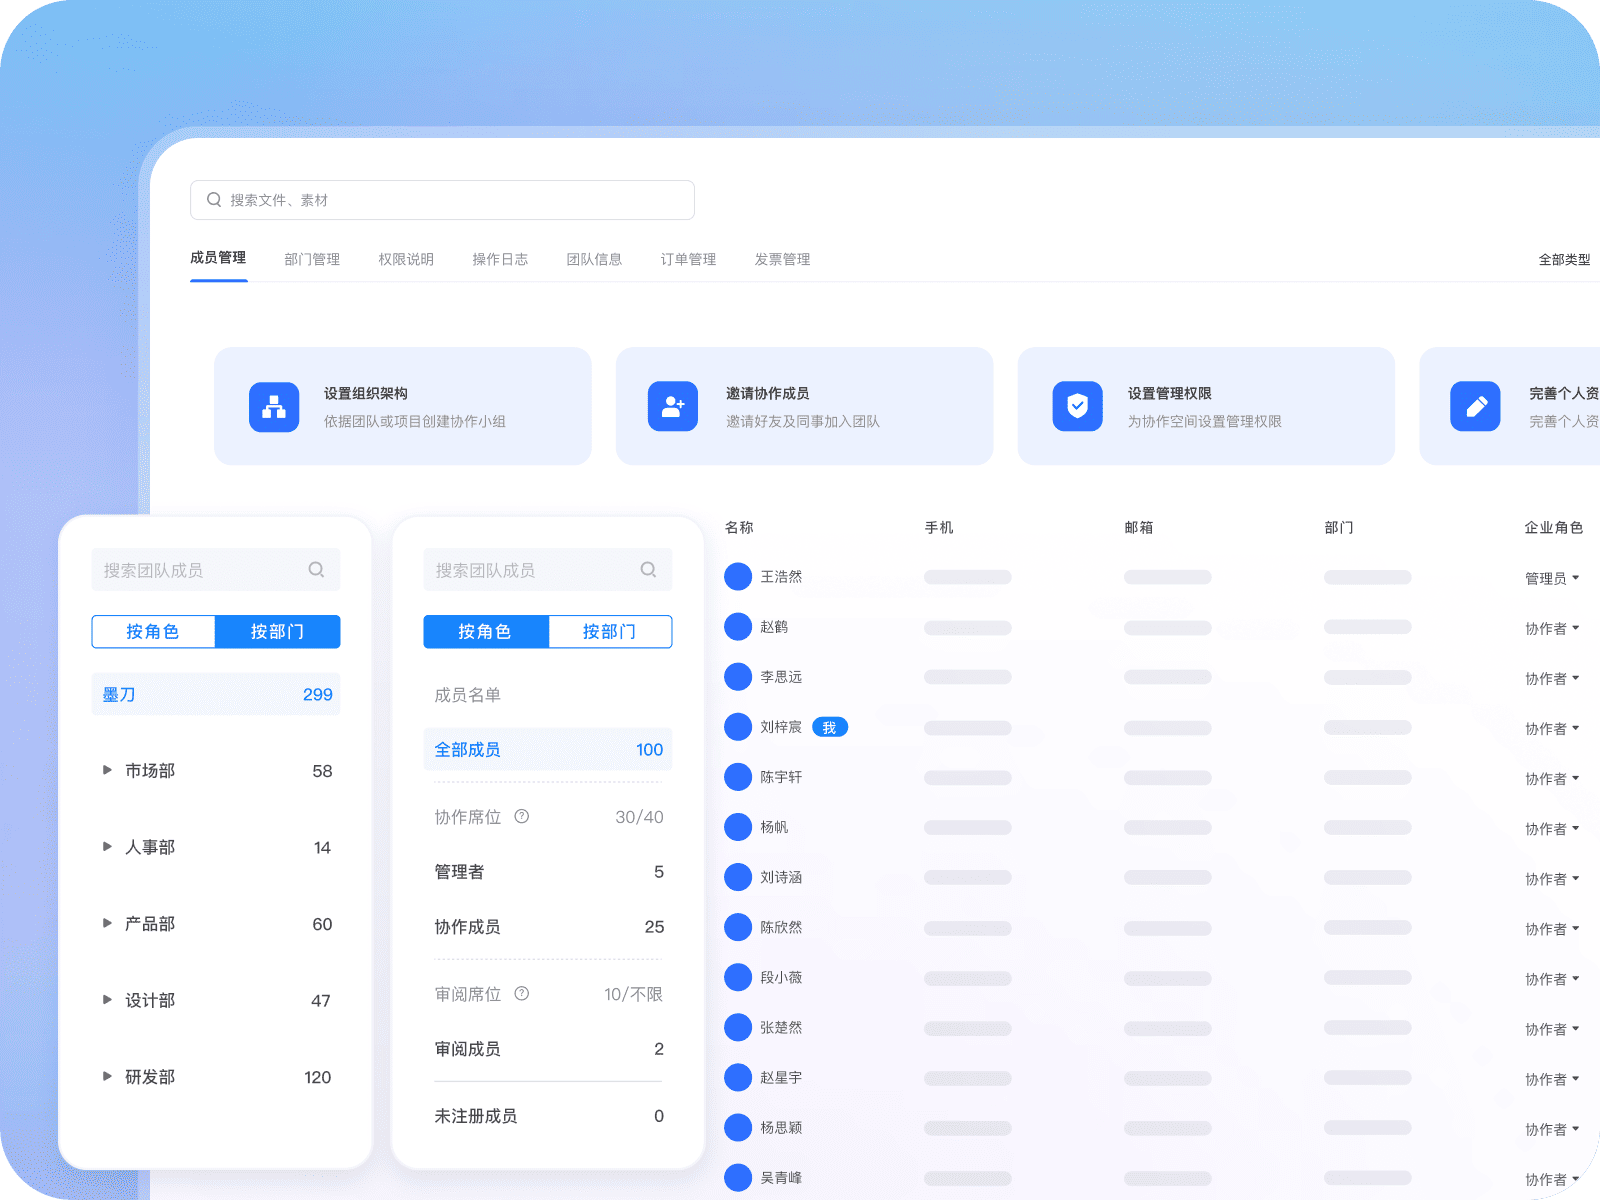The image size is (1600, 1200).
Task: Switch to the 操作日志 tab
Action: tap(500, 260)
